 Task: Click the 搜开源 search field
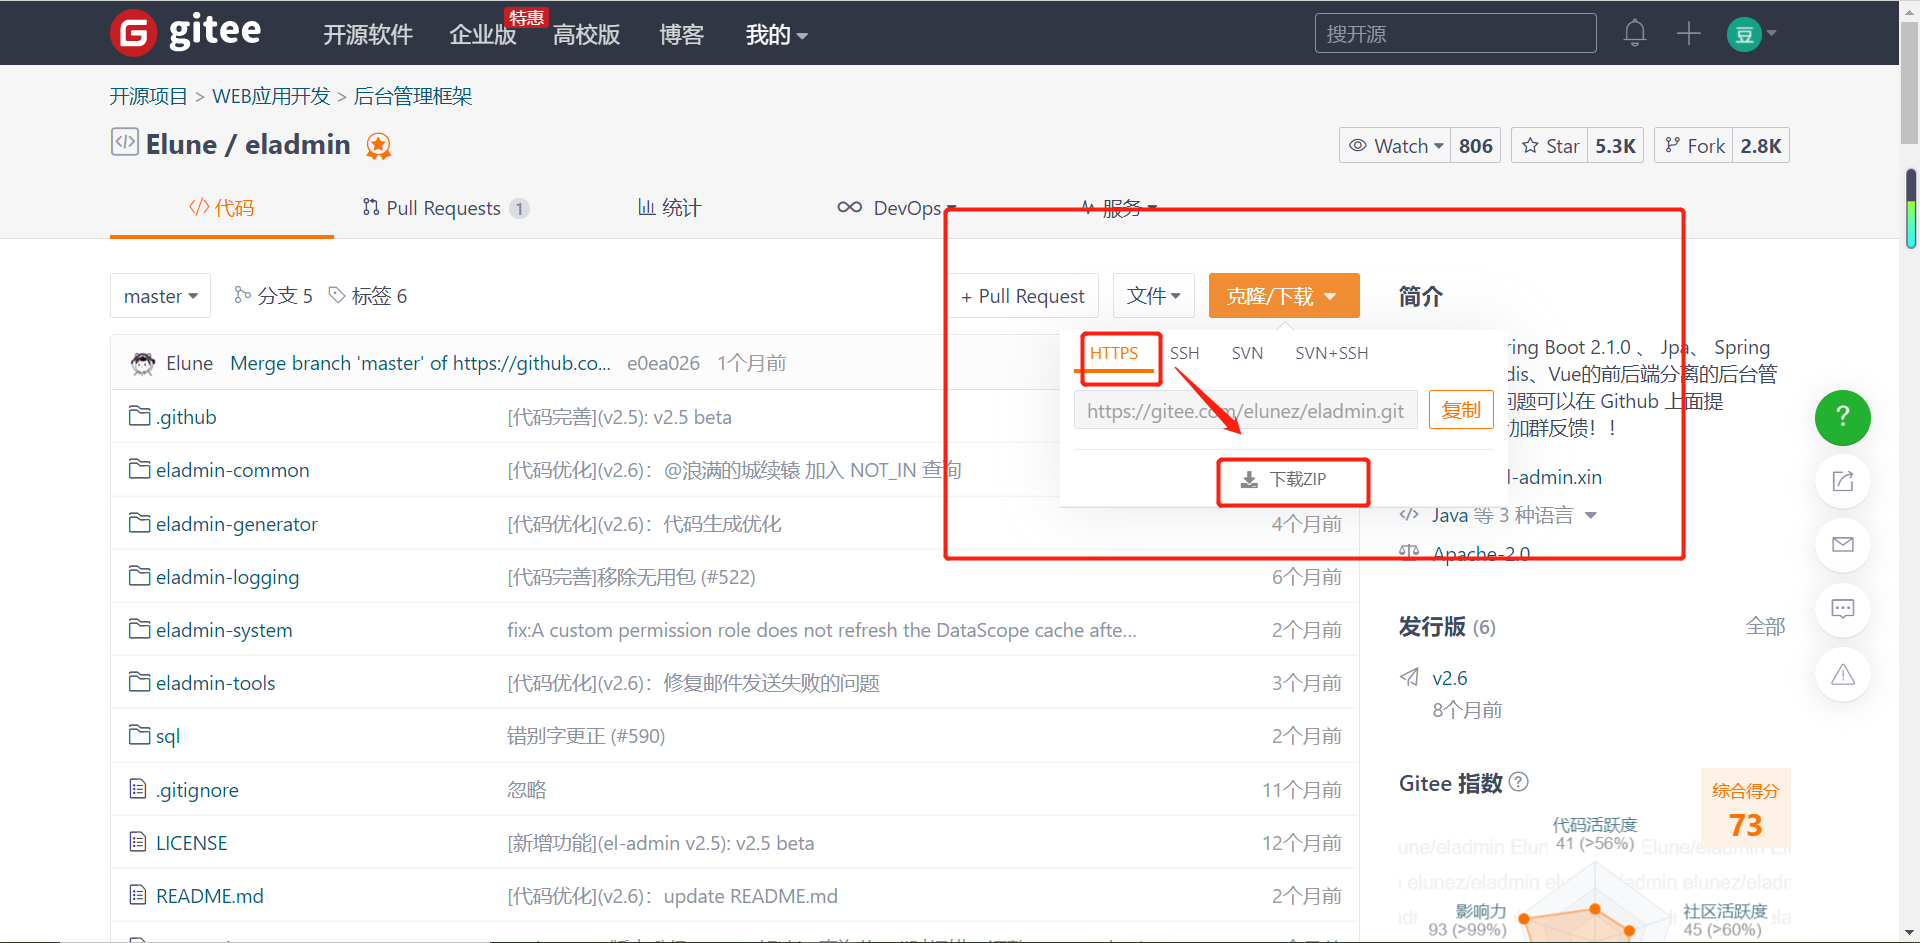[x=1455, y=33]
